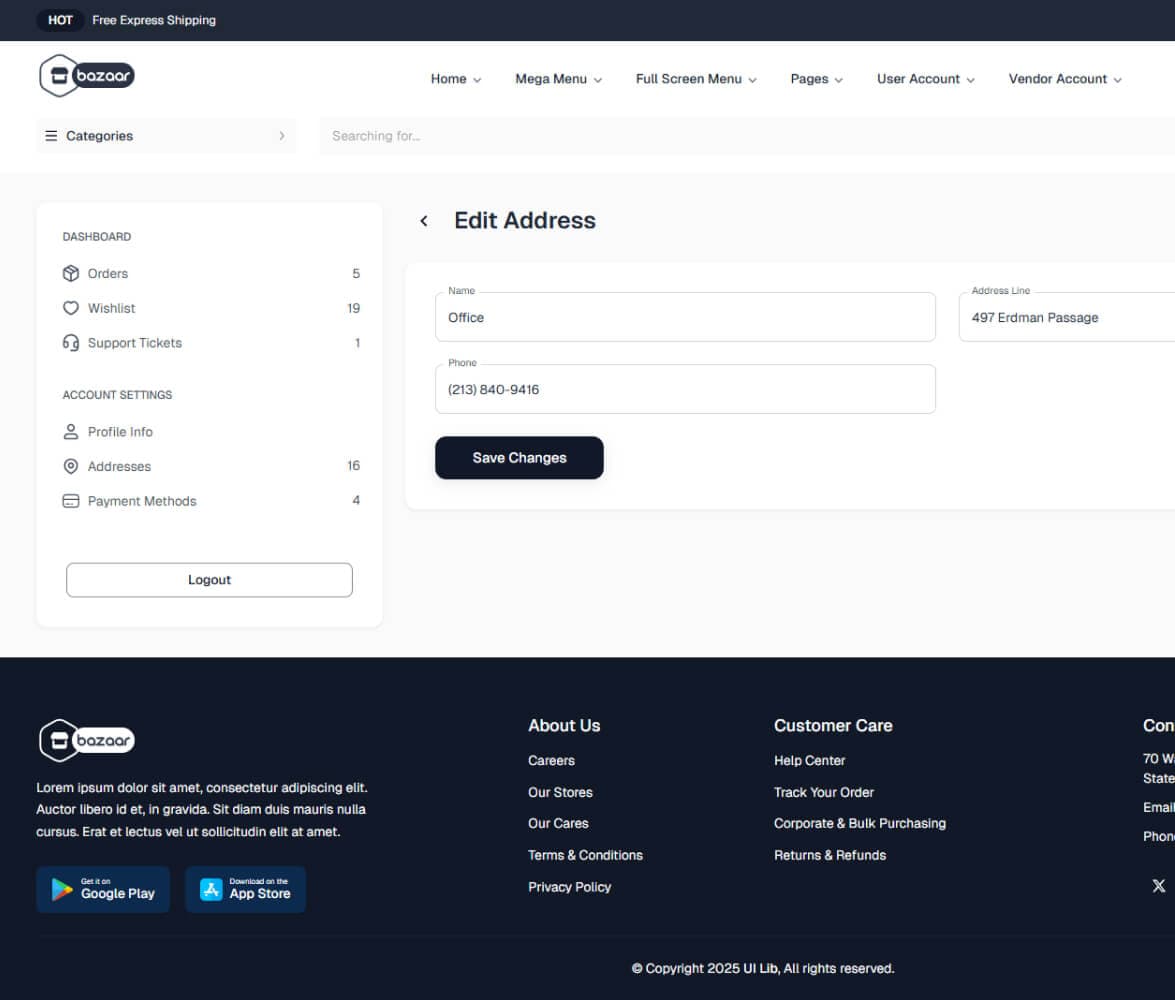Open the Categories hamburger menu icon
This screenshot has width=1175, height=1000.
click(51, 135)
